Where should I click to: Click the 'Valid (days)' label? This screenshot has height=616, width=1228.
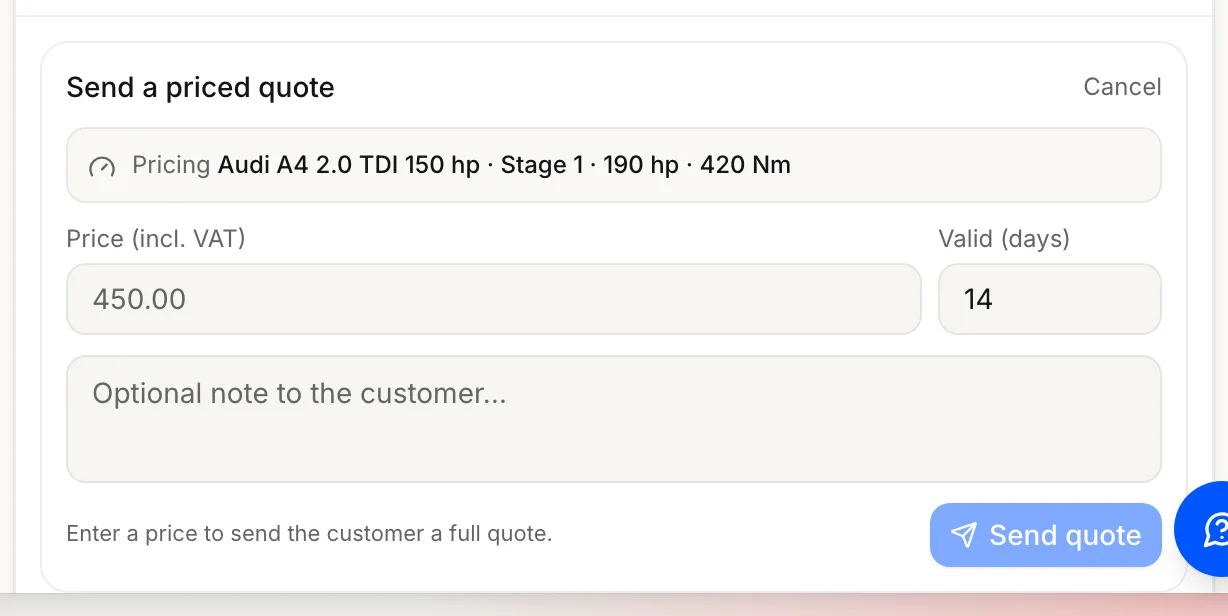(x=1004, y=239)
